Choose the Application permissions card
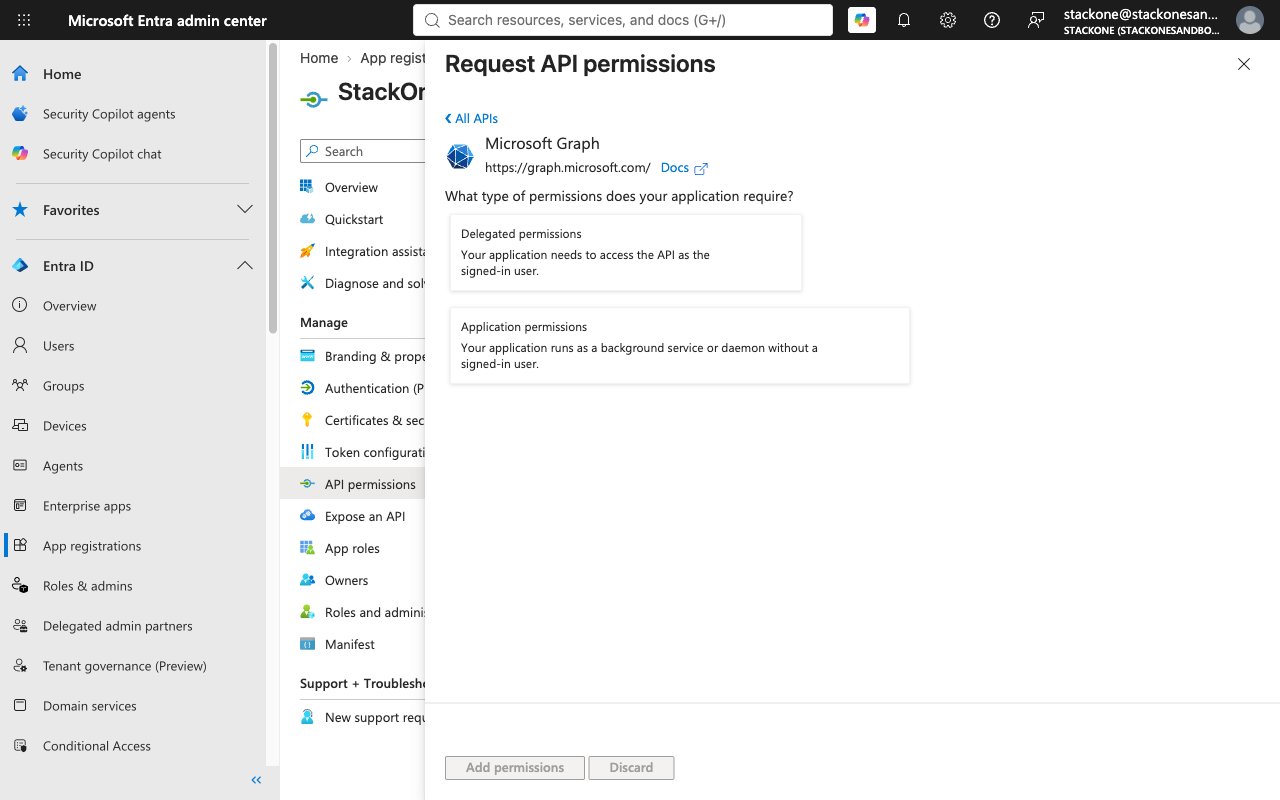The image size is (1280, 800). (680, 345)
